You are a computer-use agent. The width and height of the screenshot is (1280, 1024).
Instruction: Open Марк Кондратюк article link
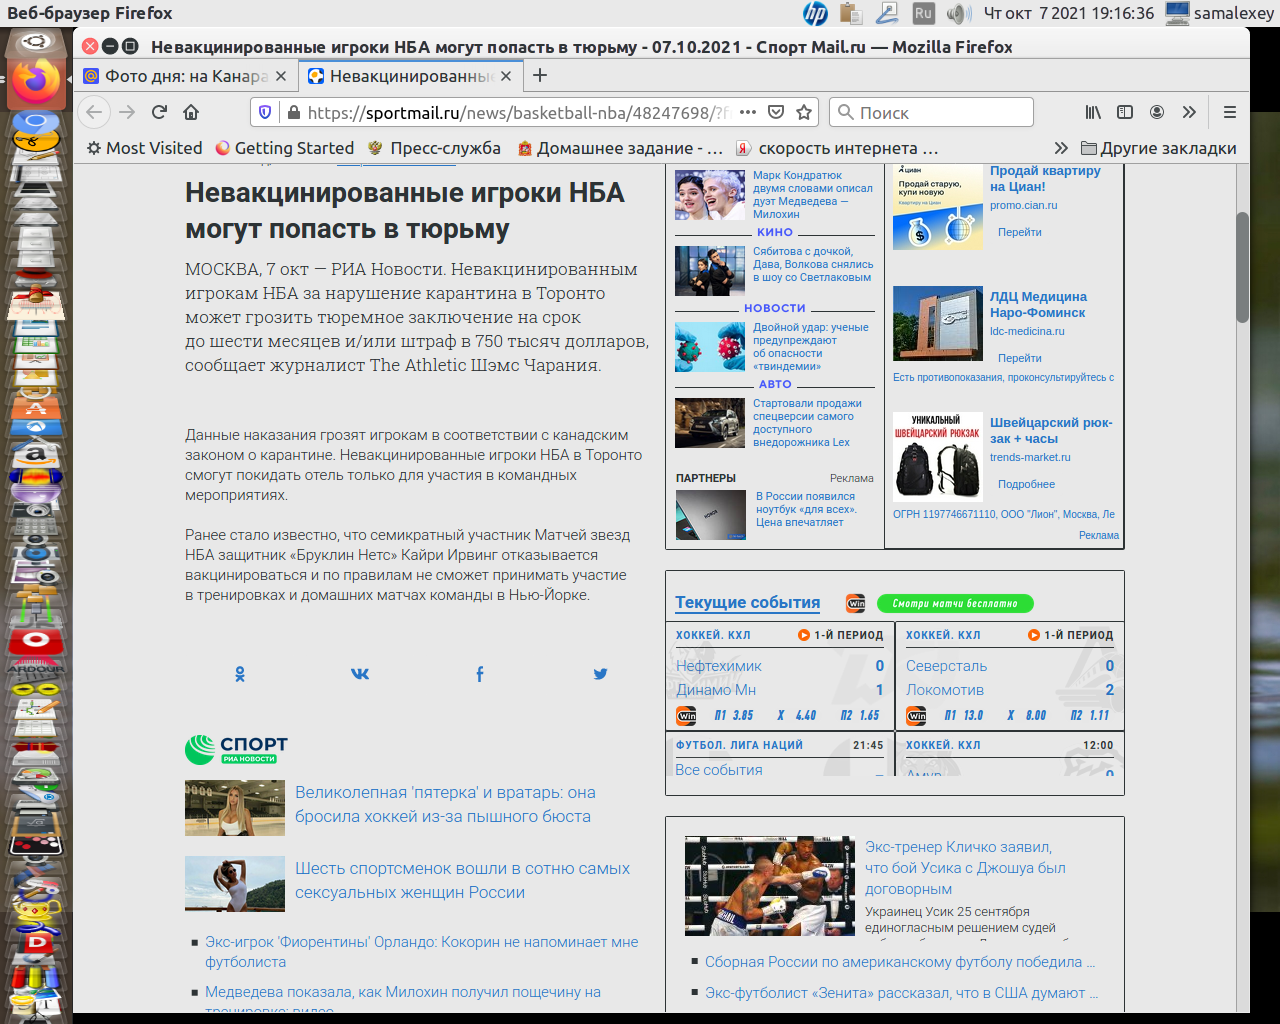click(812, 195)
